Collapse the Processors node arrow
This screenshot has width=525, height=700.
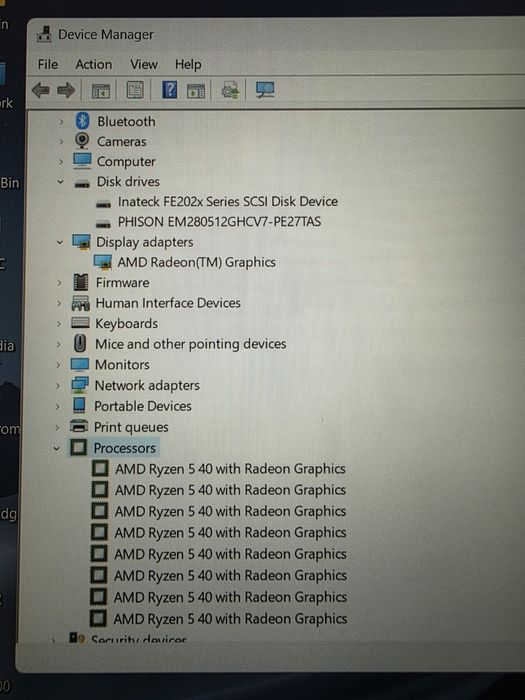click(56, 448)
